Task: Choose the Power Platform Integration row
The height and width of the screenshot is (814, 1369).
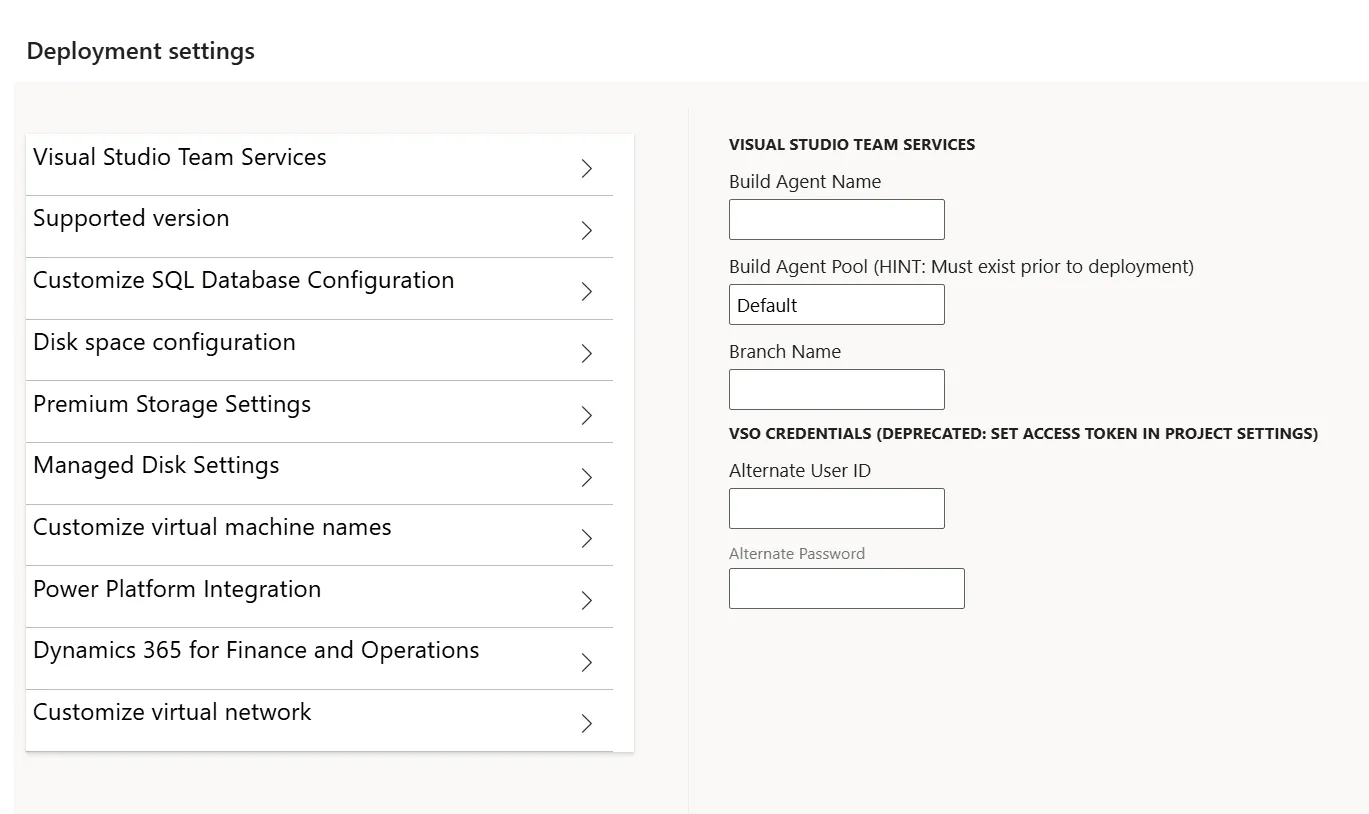Action: [x=319, y=597]
